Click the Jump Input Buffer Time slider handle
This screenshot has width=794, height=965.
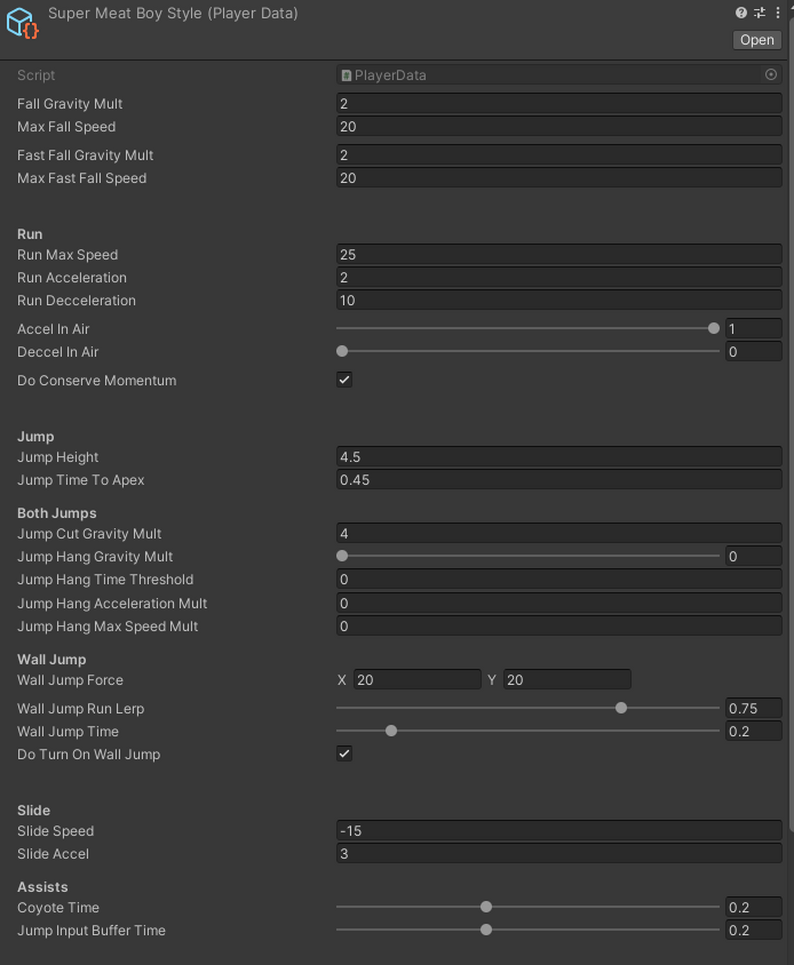[x=486, y=929]
